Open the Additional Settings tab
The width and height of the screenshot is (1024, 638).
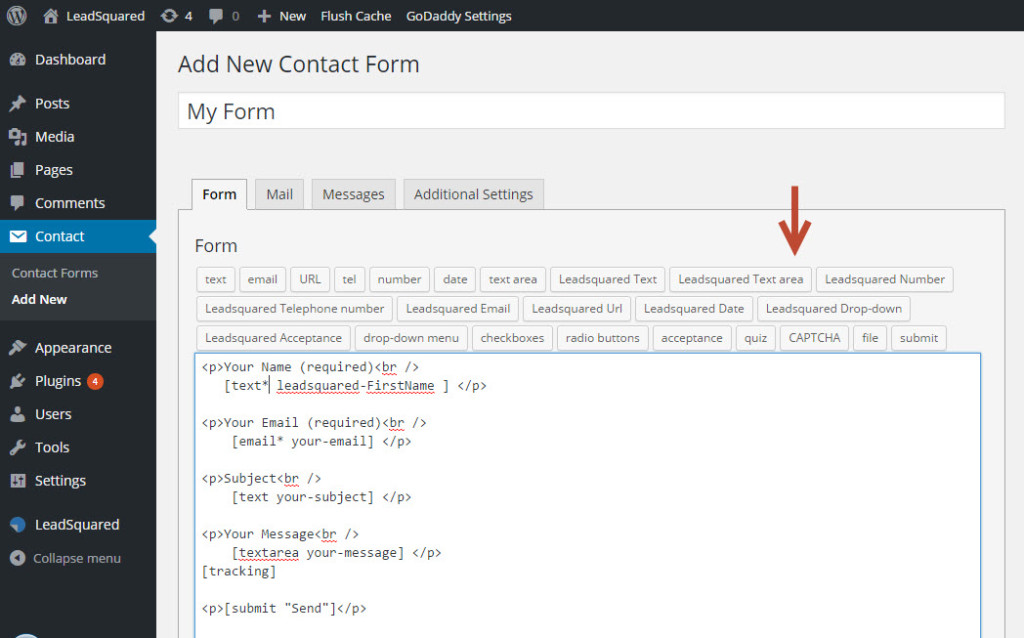tap(473, 194)
